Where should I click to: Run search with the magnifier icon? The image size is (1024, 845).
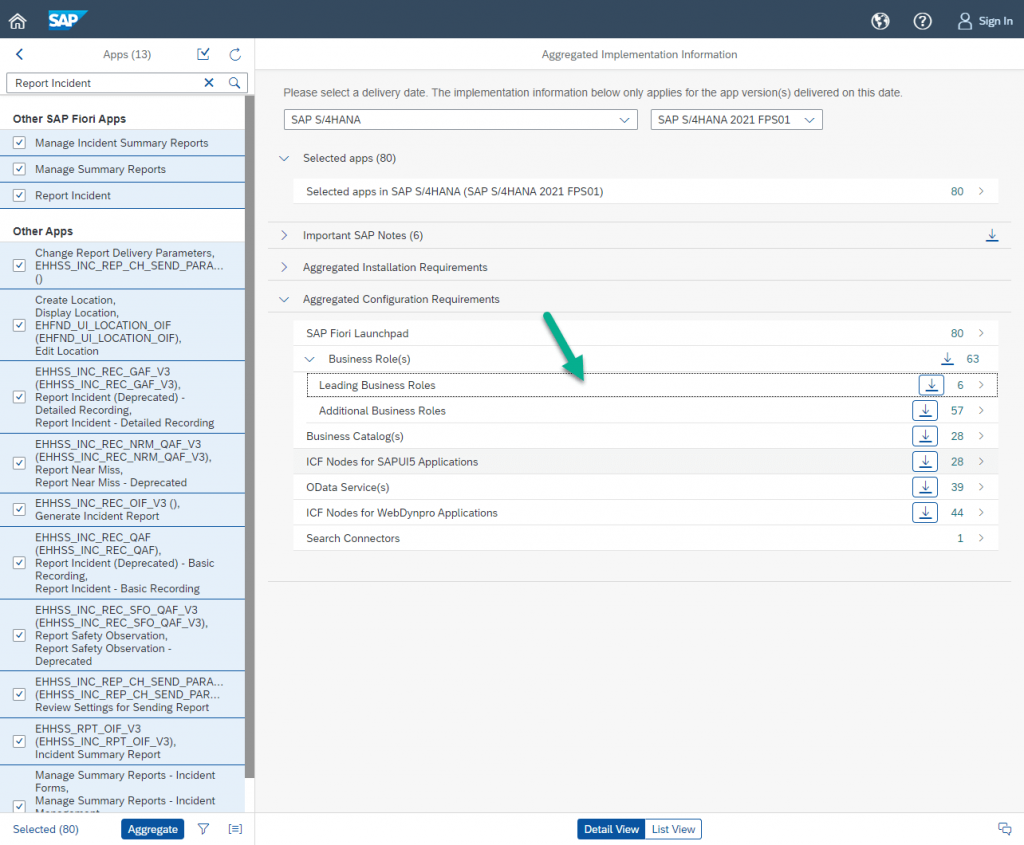click(234, 82)
